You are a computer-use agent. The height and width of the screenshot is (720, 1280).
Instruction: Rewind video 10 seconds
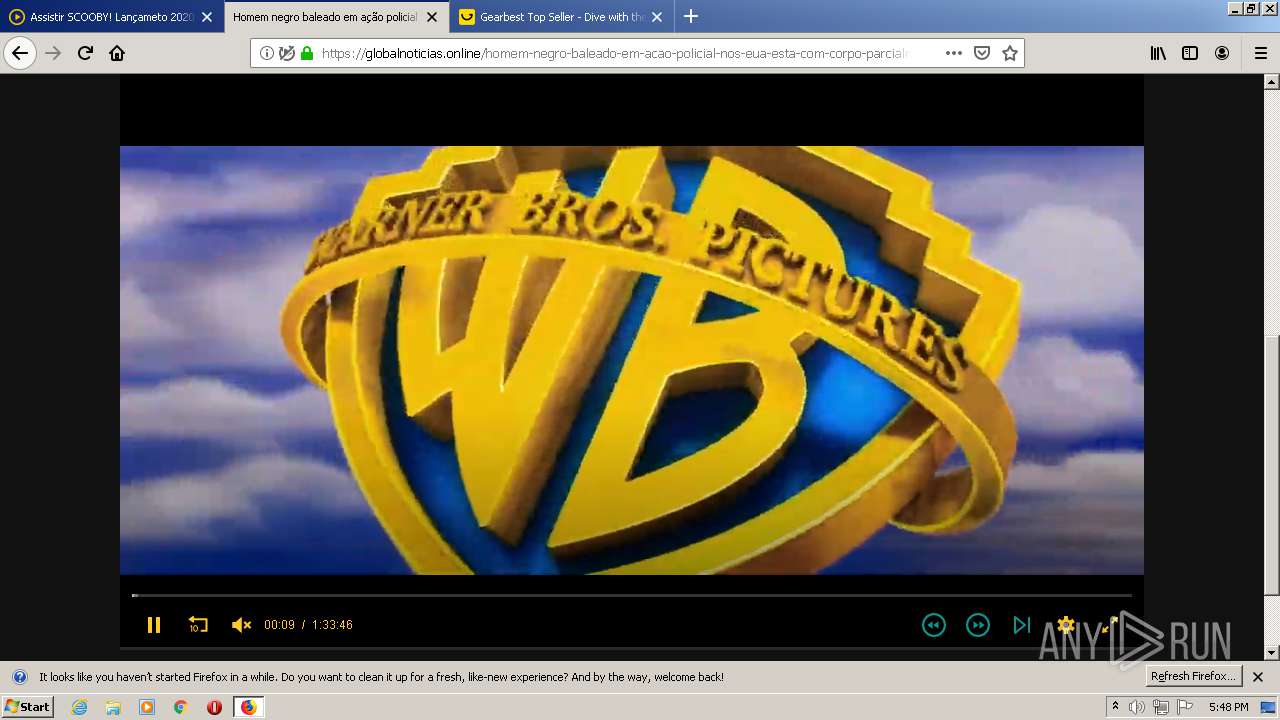point(198,625)
